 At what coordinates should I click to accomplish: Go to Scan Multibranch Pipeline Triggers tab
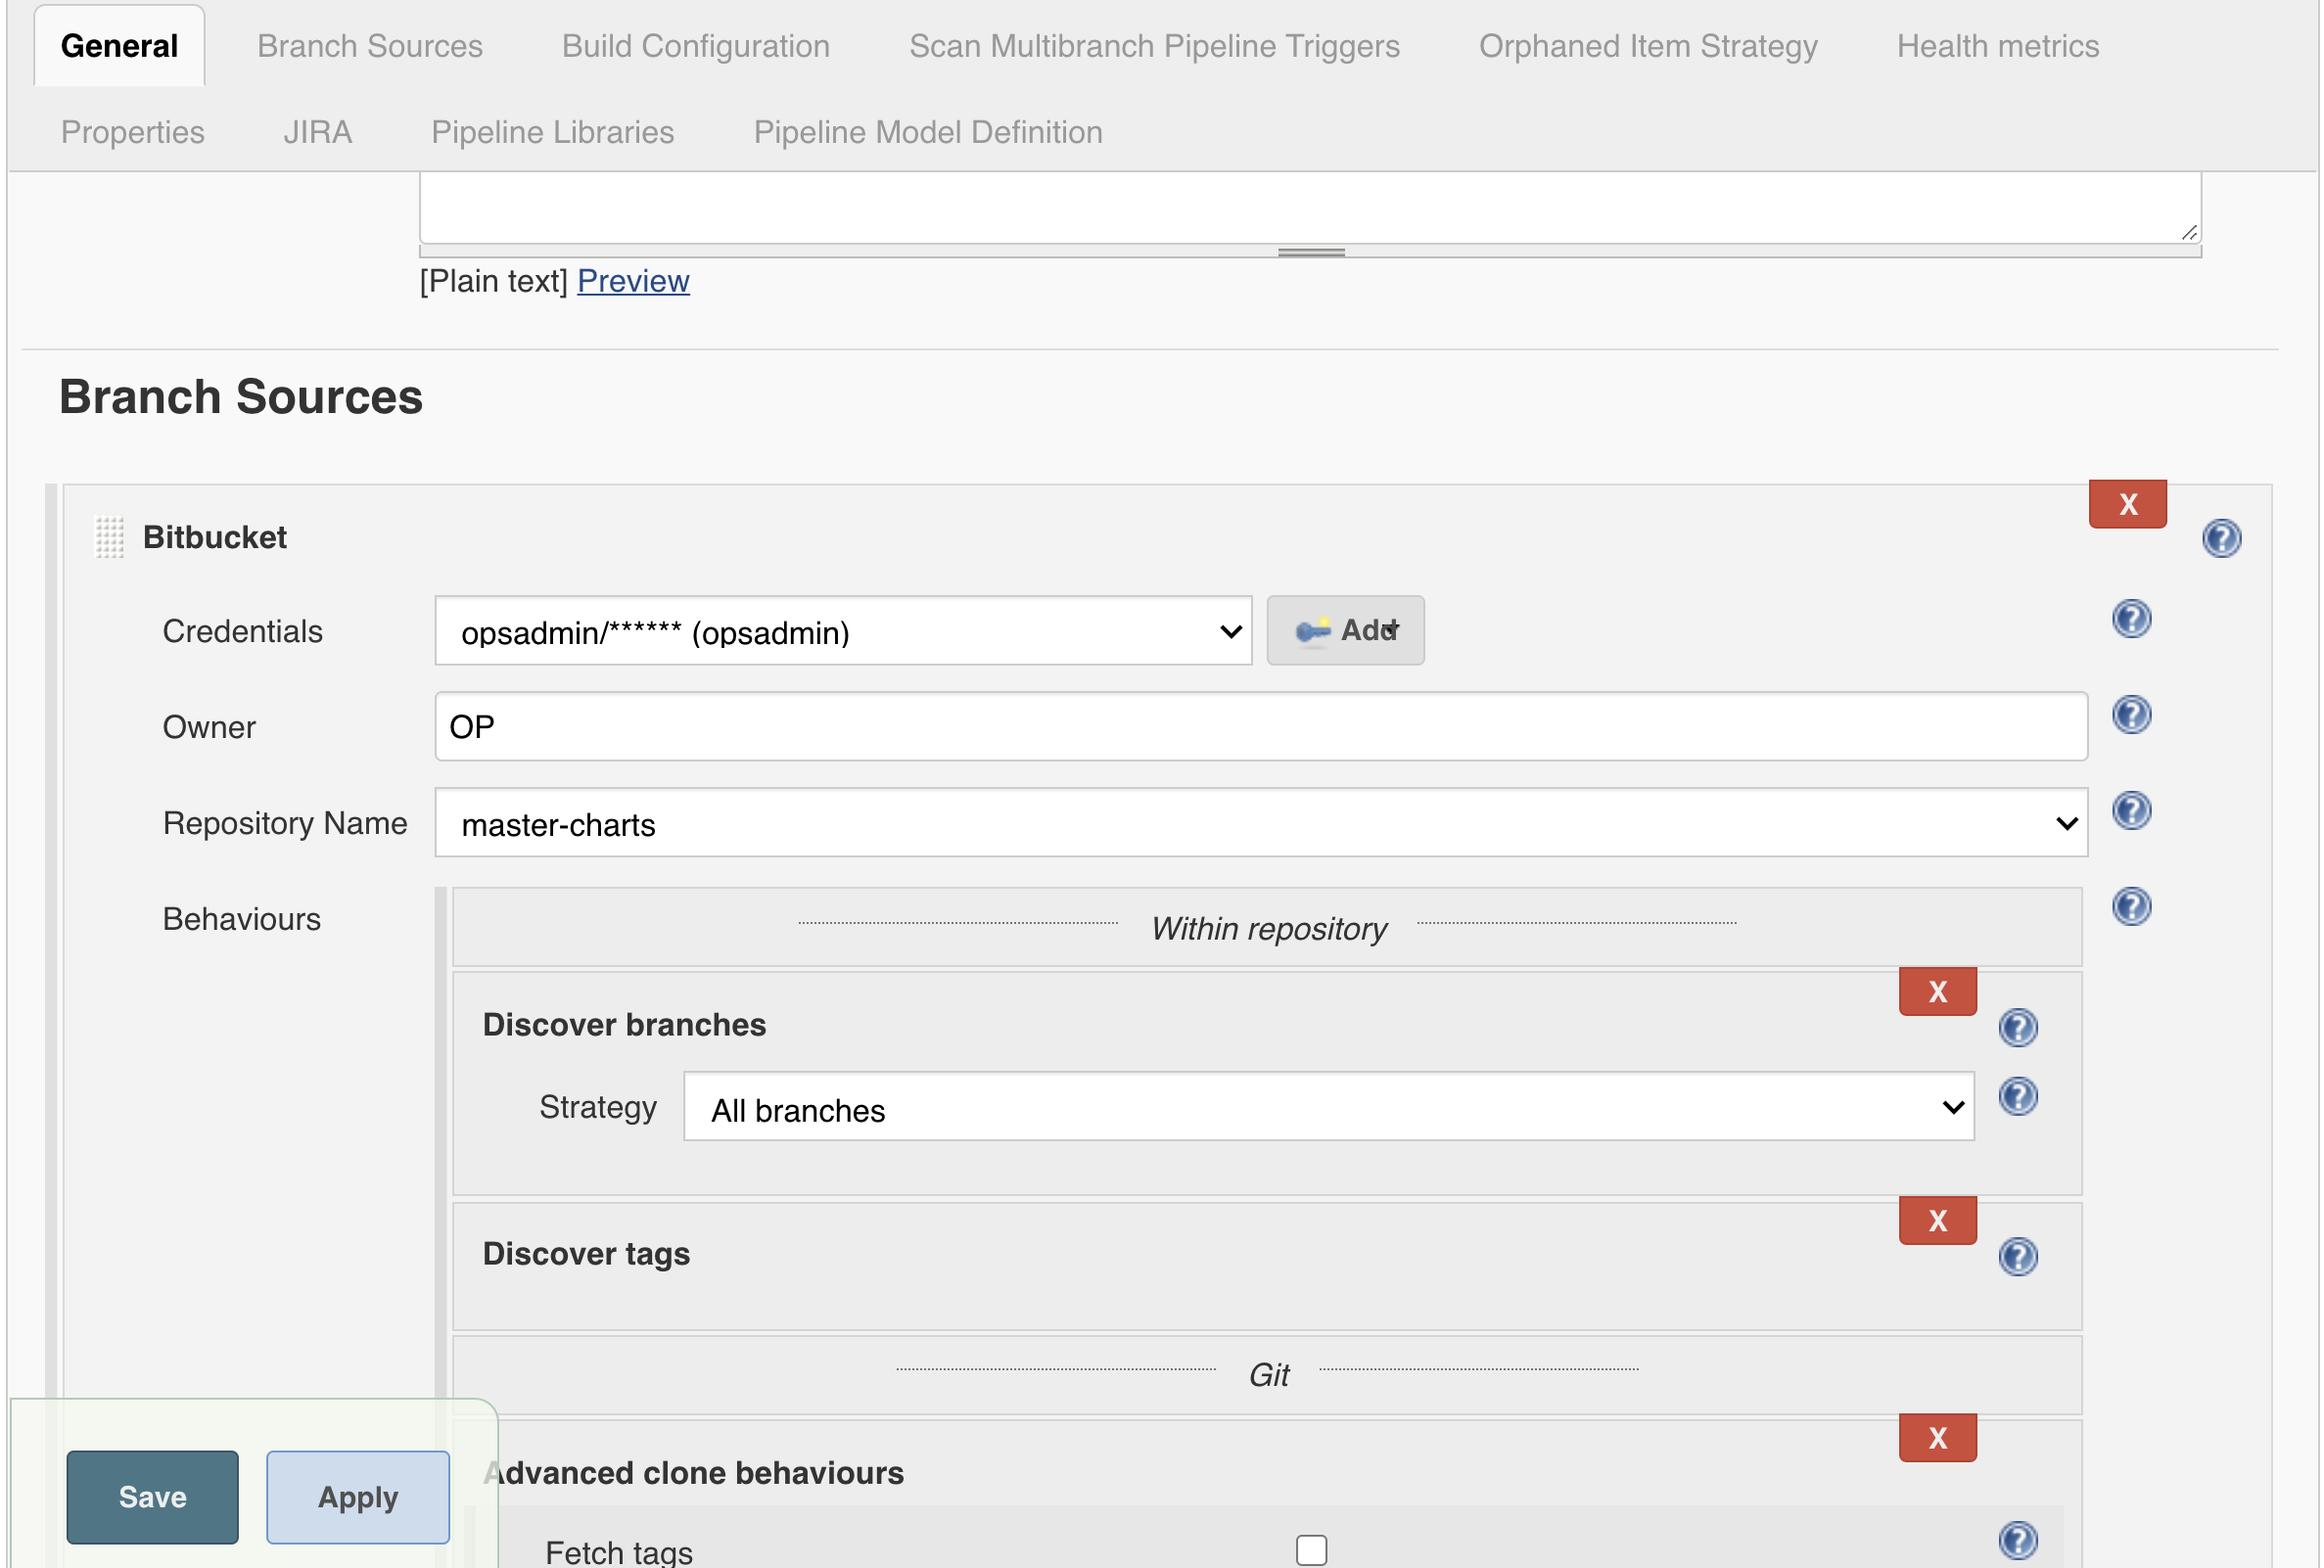(x=1154, y=46)
